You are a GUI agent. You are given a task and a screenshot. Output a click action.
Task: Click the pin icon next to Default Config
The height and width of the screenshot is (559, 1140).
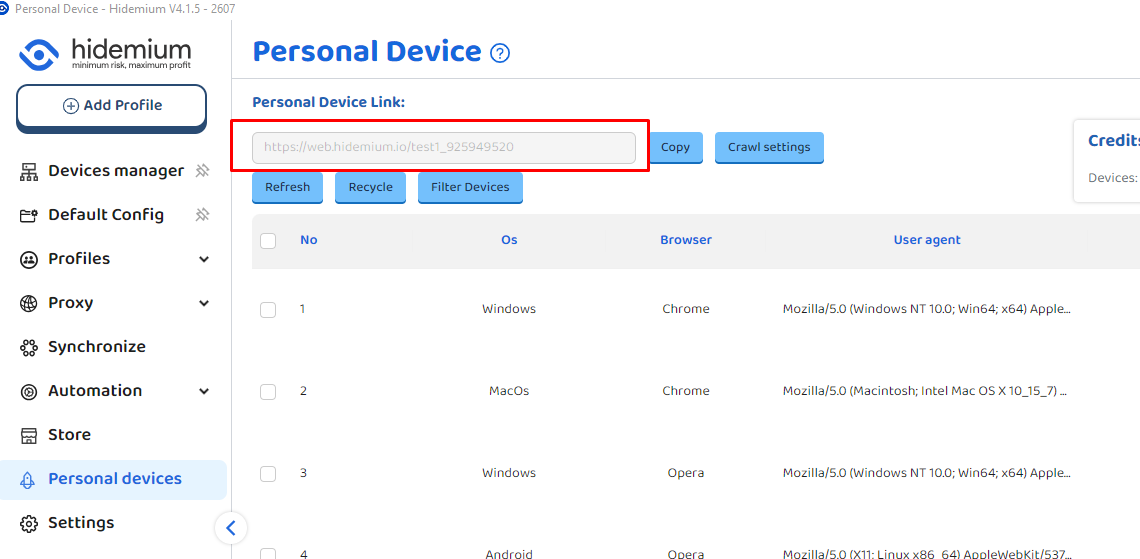202,215
